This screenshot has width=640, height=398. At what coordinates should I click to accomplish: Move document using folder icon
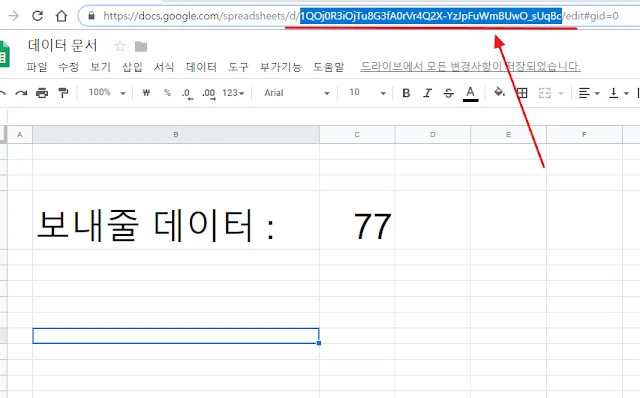(141, 47)
